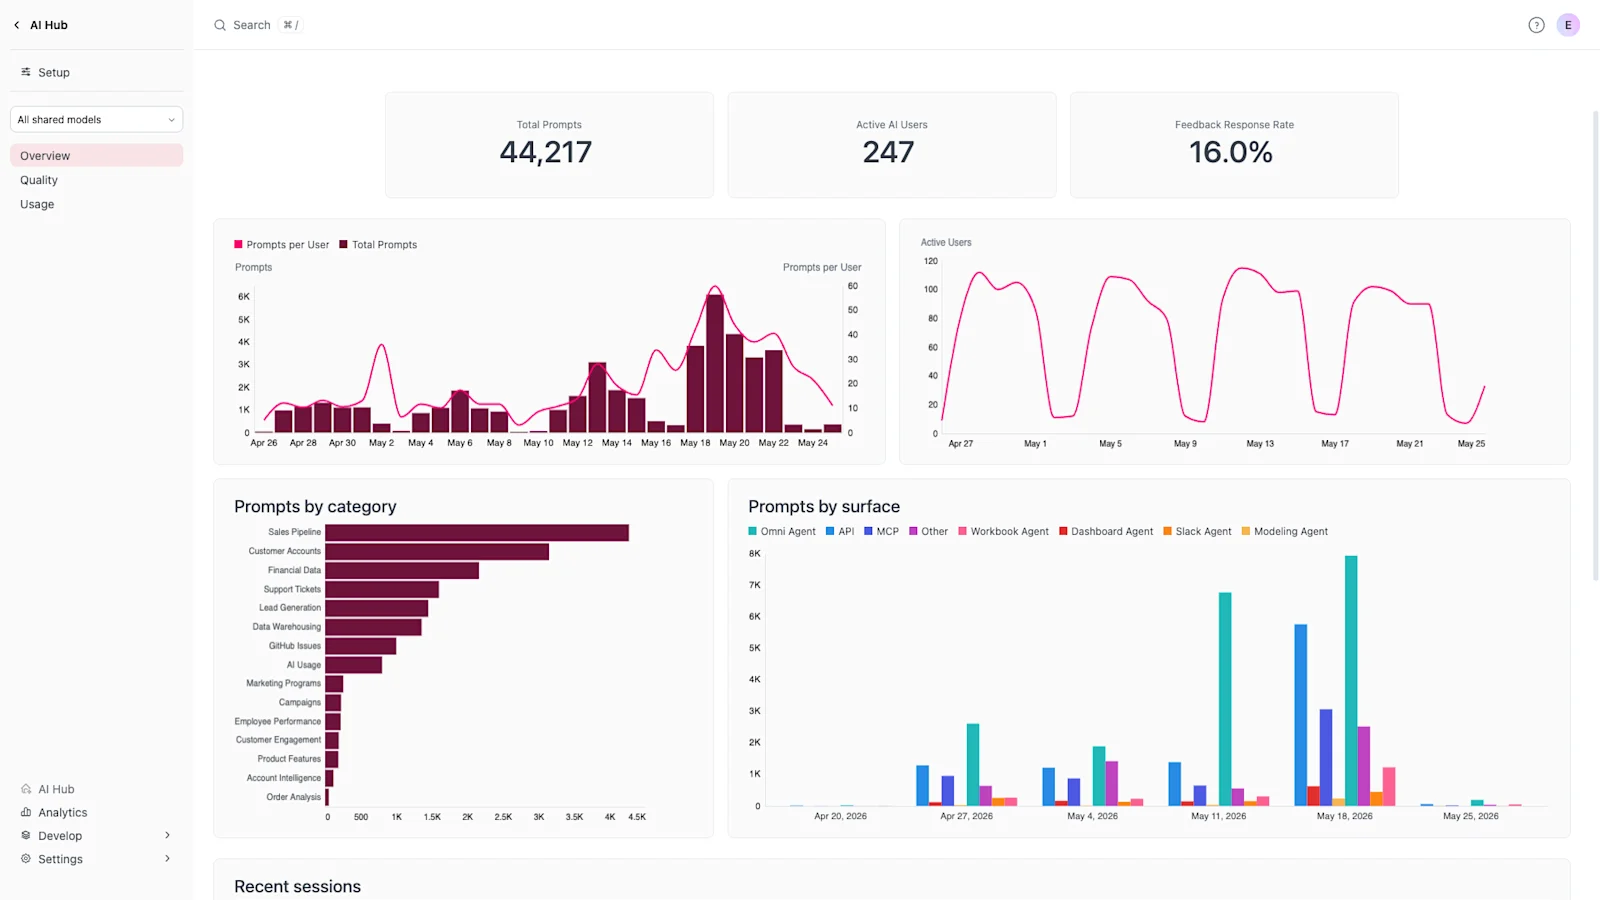Screen dimensions: 1600x900
Task: Click the Support Tickets category label
Action: [292, 590]
